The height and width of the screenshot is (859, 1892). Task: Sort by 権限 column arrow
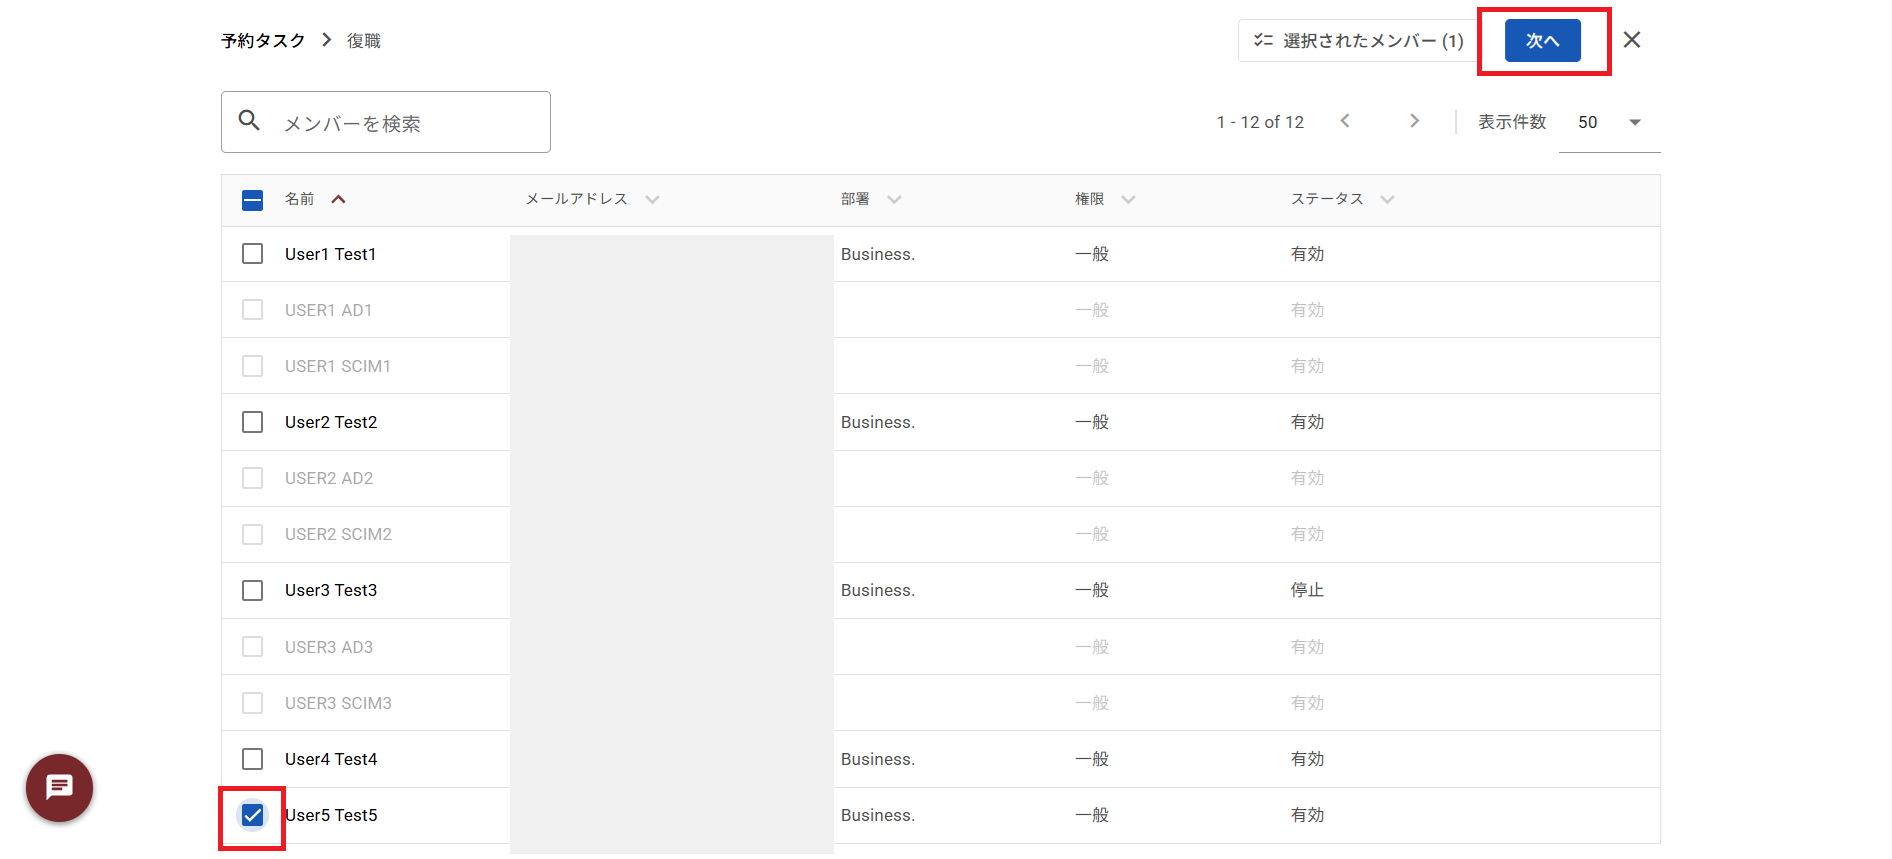[1128, 199]
